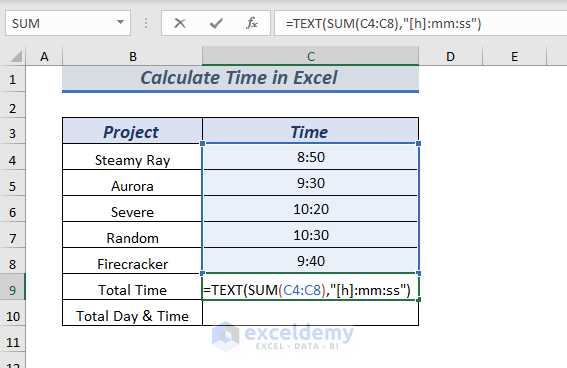The height and width of the screenshot is (368, 567).
Task: Click the time cell '10:20'
Action: click(311, 209)
